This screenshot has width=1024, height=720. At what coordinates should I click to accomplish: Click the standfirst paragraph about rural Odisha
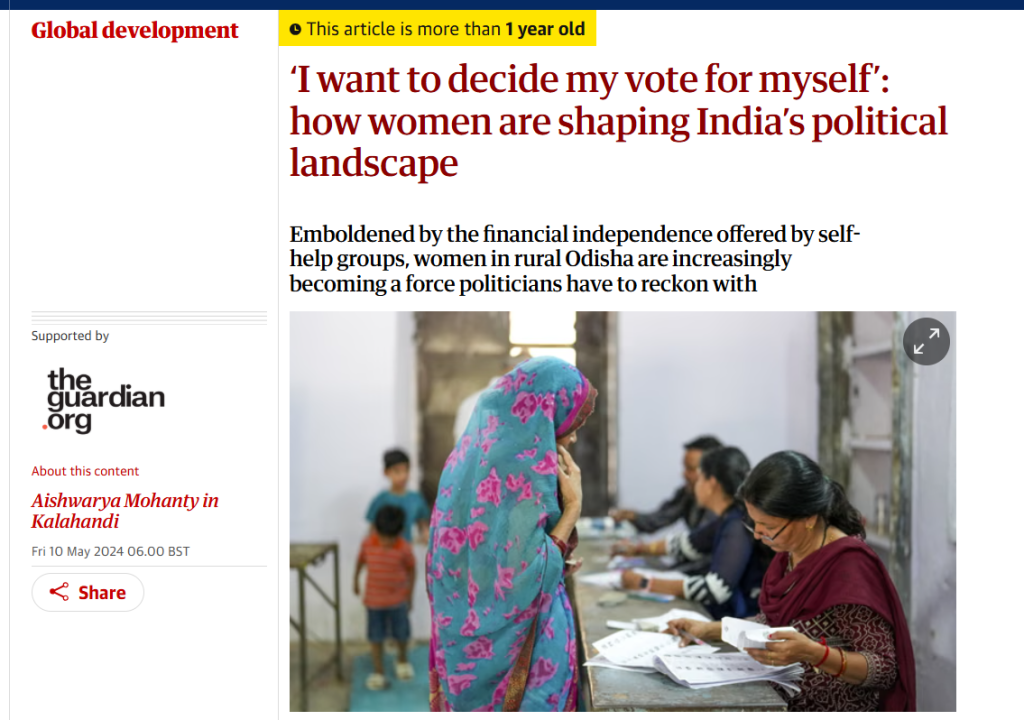(x=575, y=259)
